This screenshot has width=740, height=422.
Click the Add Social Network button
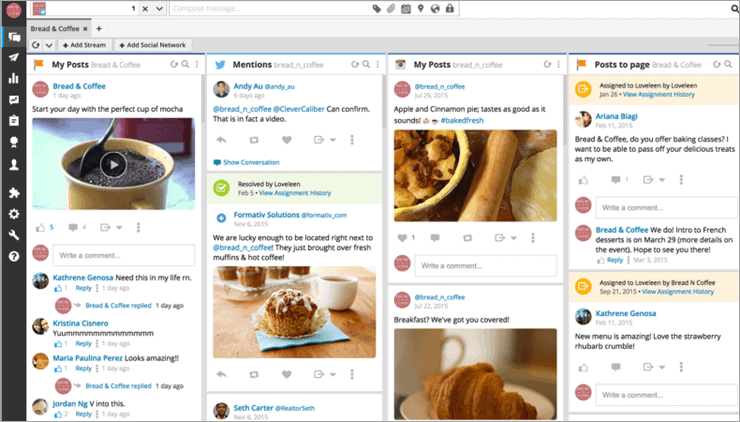tap(153, 45)
